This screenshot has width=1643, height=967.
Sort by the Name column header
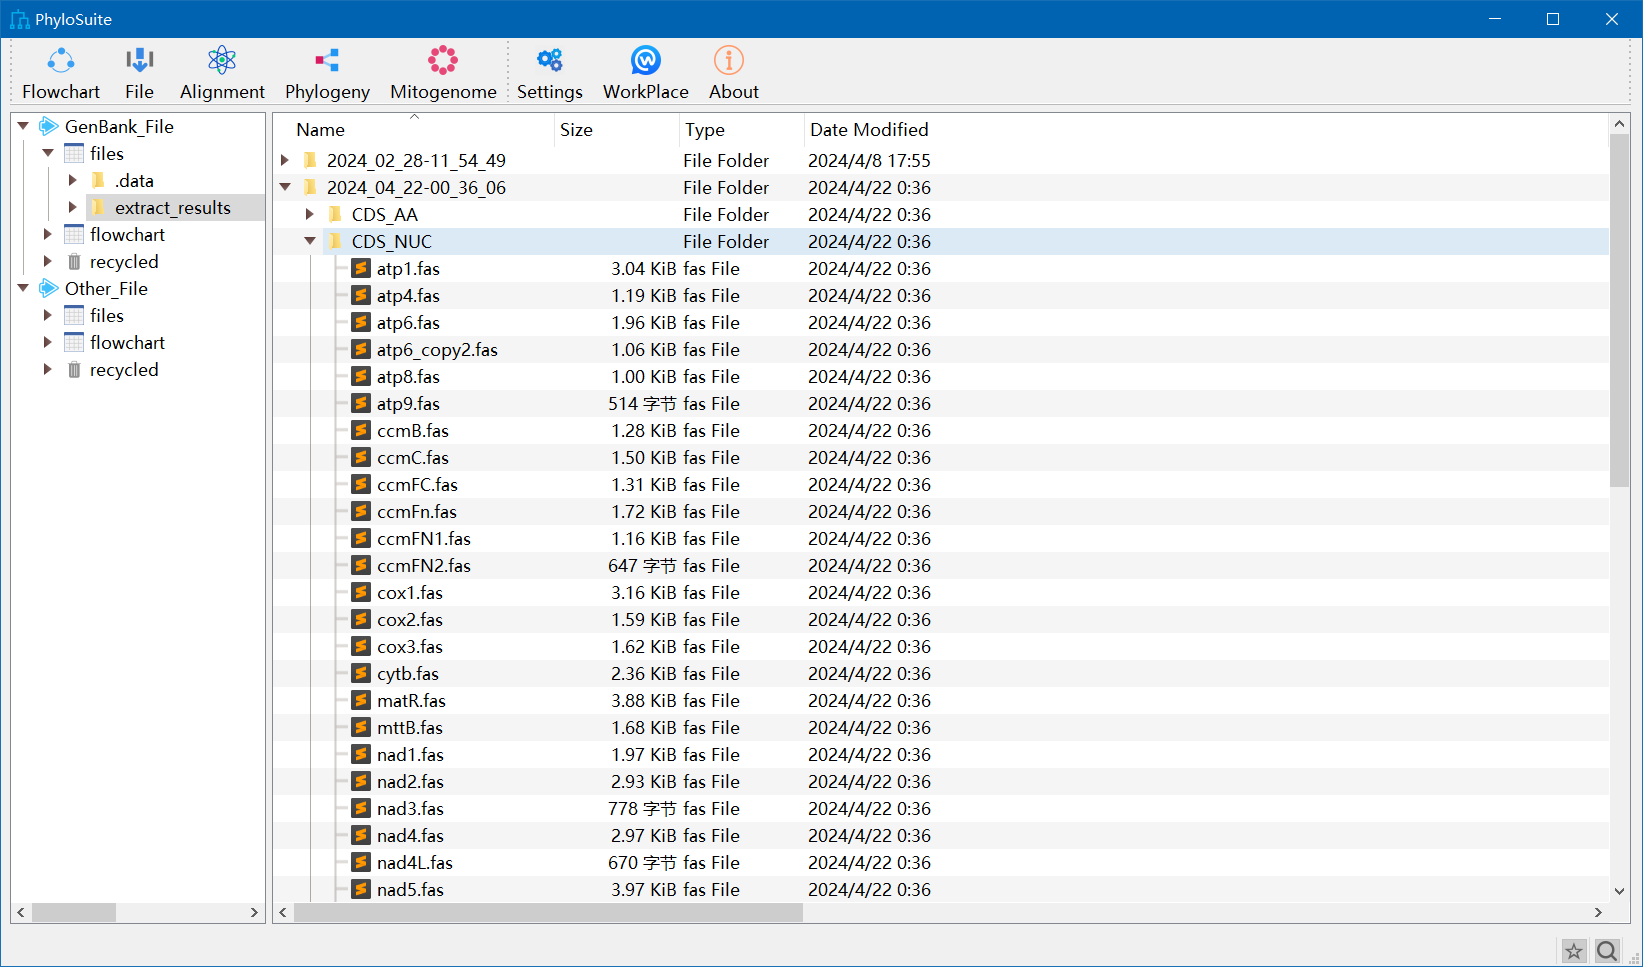414,130
